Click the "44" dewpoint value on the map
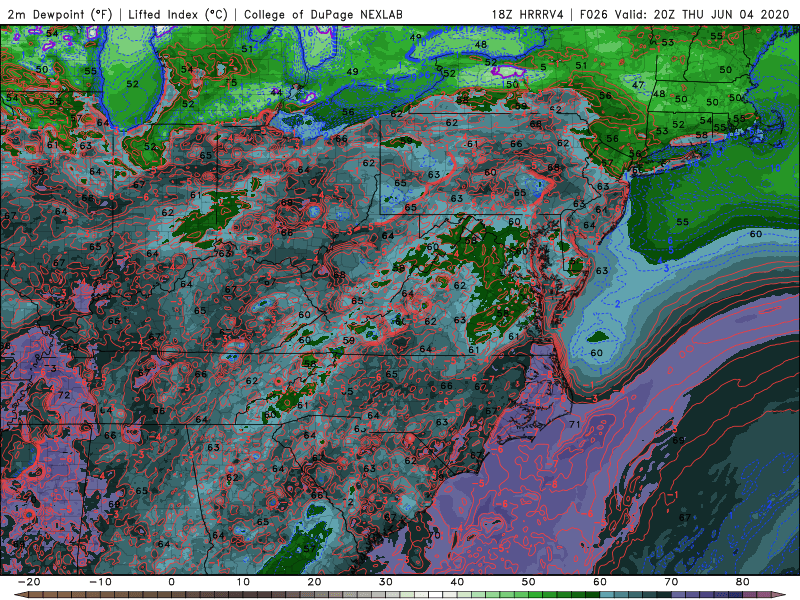Viewport: 800px width, 600px height. [276, 92]
